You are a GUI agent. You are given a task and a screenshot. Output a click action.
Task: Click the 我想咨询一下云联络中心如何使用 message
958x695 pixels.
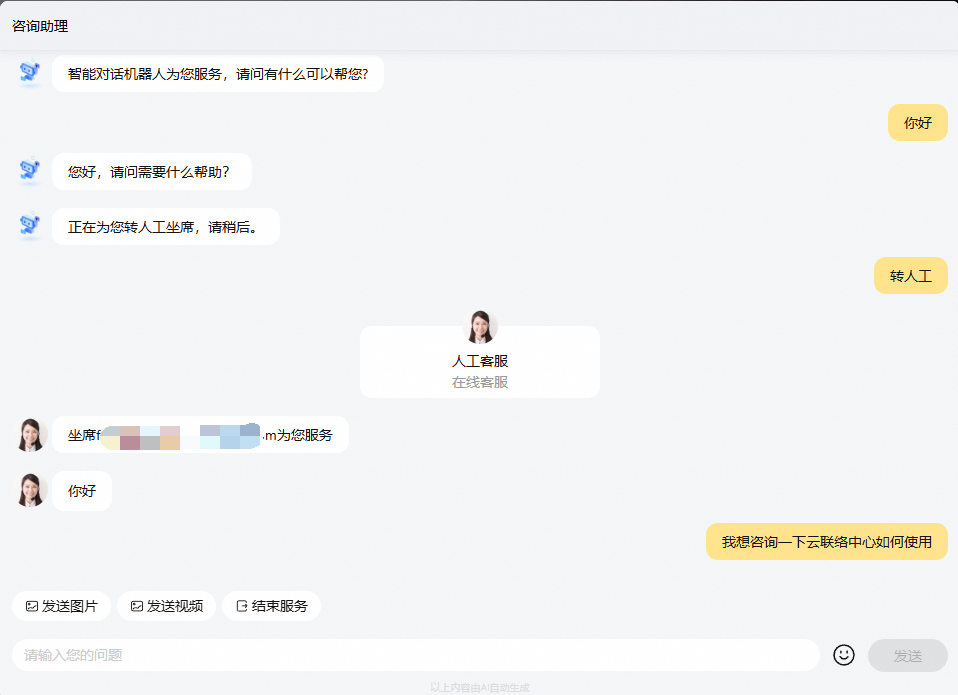(x=827, y=542)
